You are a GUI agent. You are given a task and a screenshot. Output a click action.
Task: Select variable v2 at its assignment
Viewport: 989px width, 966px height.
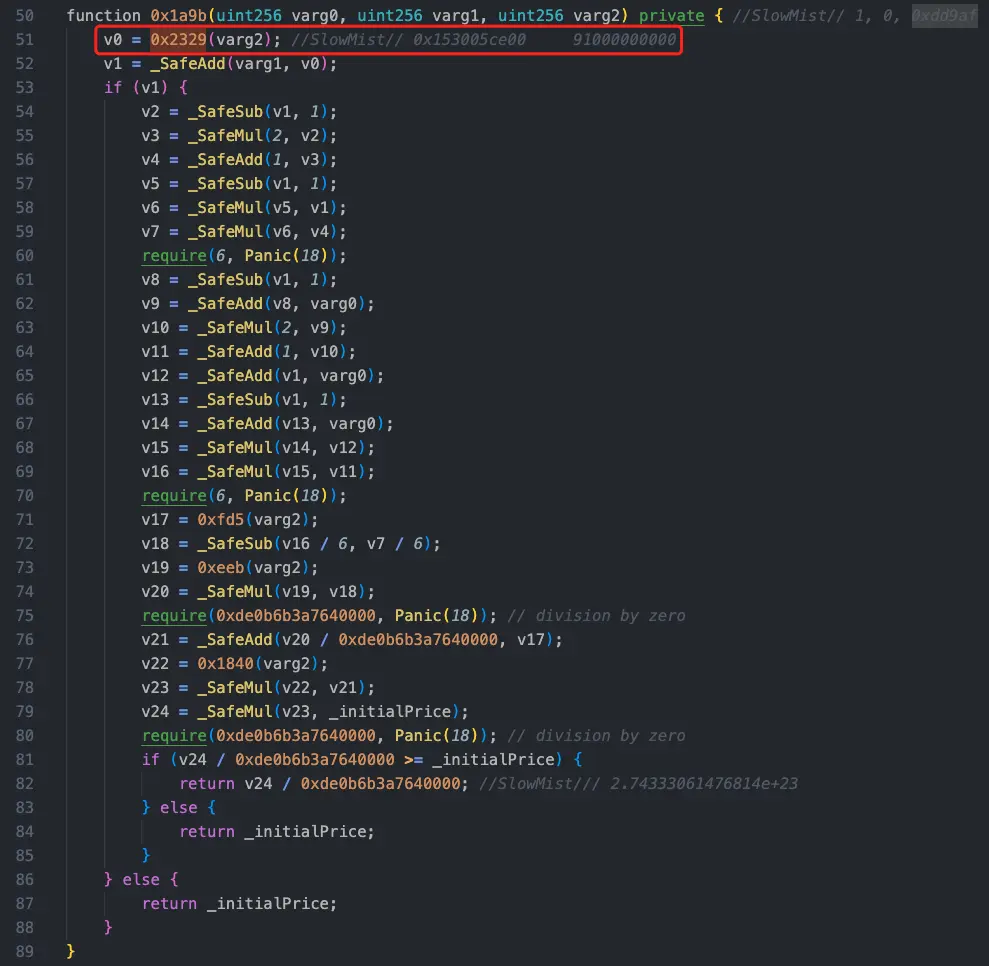click(x=150, y=112)
